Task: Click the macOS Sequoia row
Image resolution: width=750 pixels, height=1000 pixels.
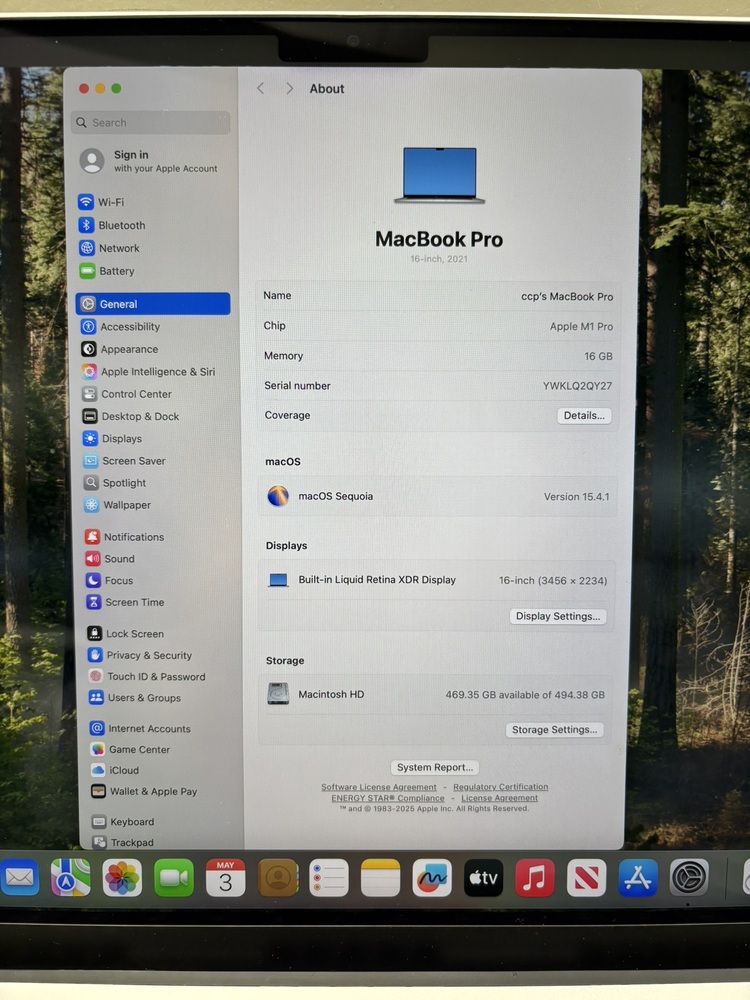Action: [438, 496]
